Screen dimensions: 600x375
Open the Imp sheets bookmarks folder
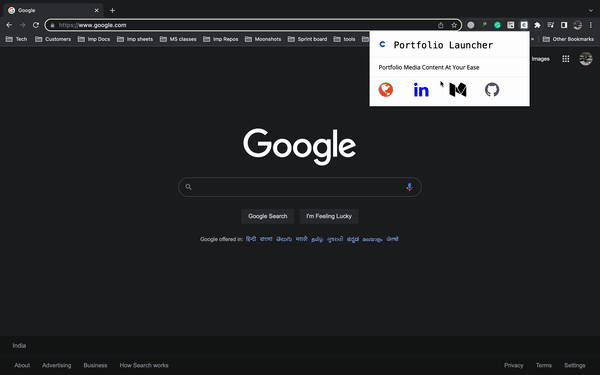tap(135, 39)
